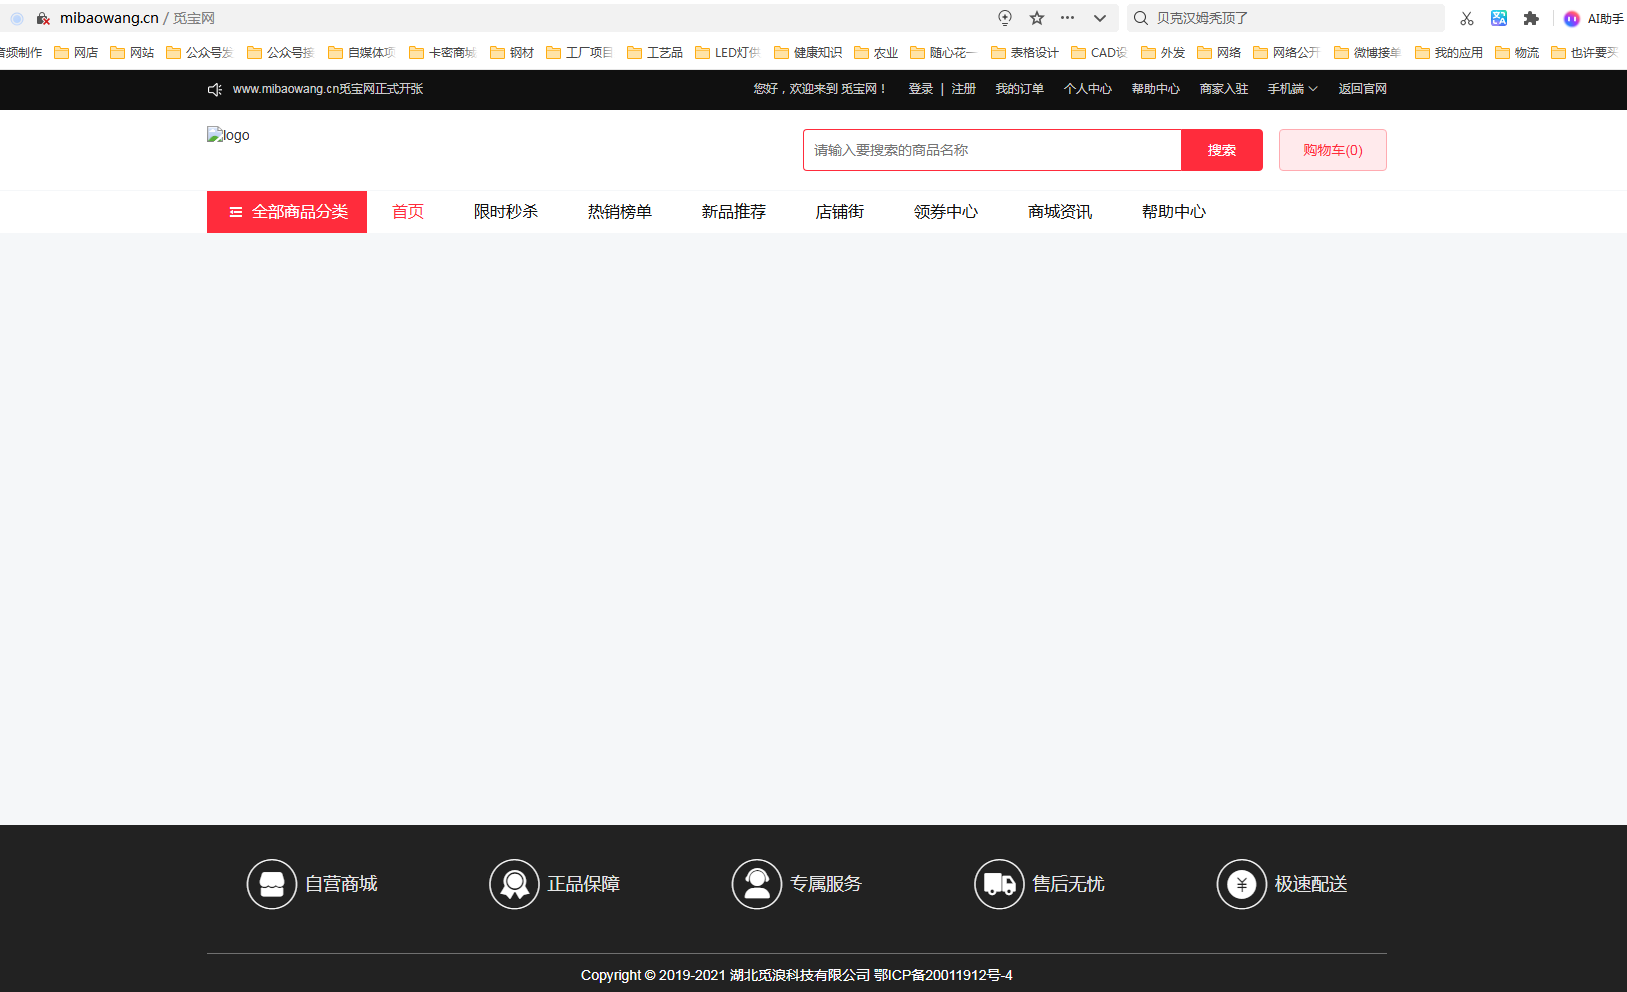Click the red 搜索 button

pyautogui.click(x=1221, y=150)
